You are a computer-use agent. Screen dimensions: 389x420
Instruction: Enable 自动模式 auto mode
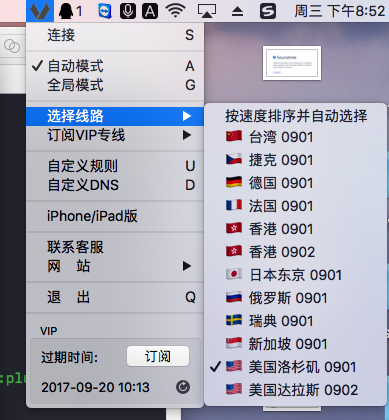click(x=115, y=66)
